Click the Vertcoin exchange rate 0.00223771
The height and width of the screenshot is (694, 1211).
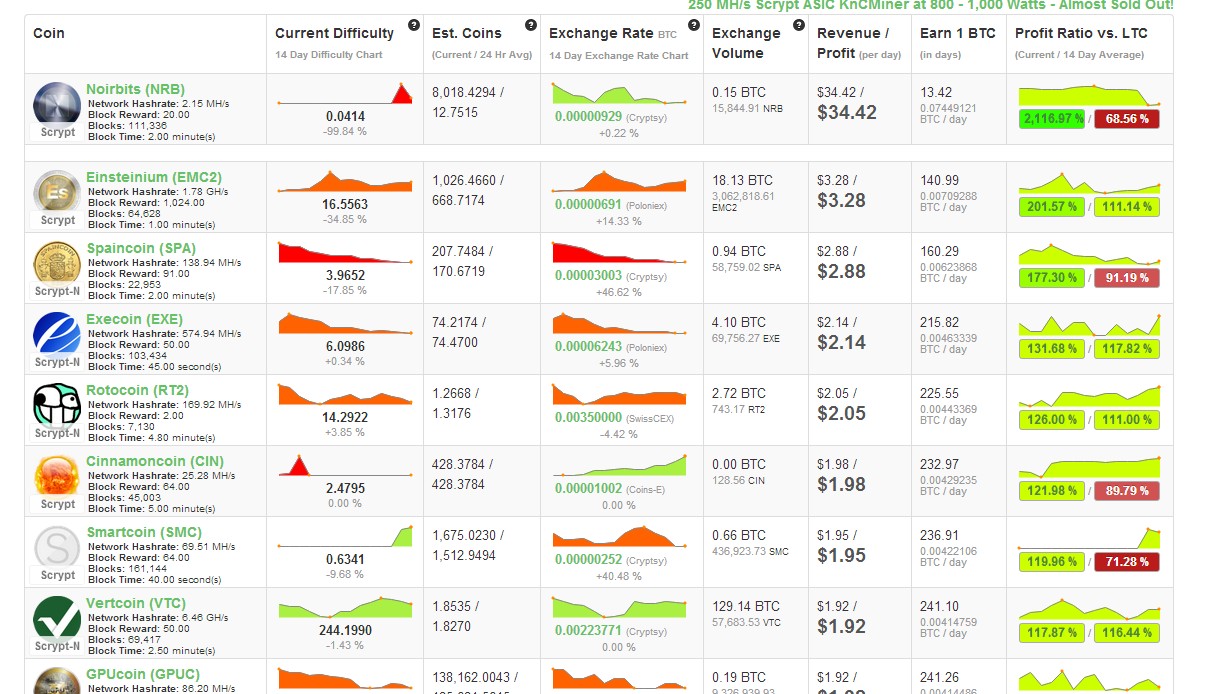click(x=589, y=631)
